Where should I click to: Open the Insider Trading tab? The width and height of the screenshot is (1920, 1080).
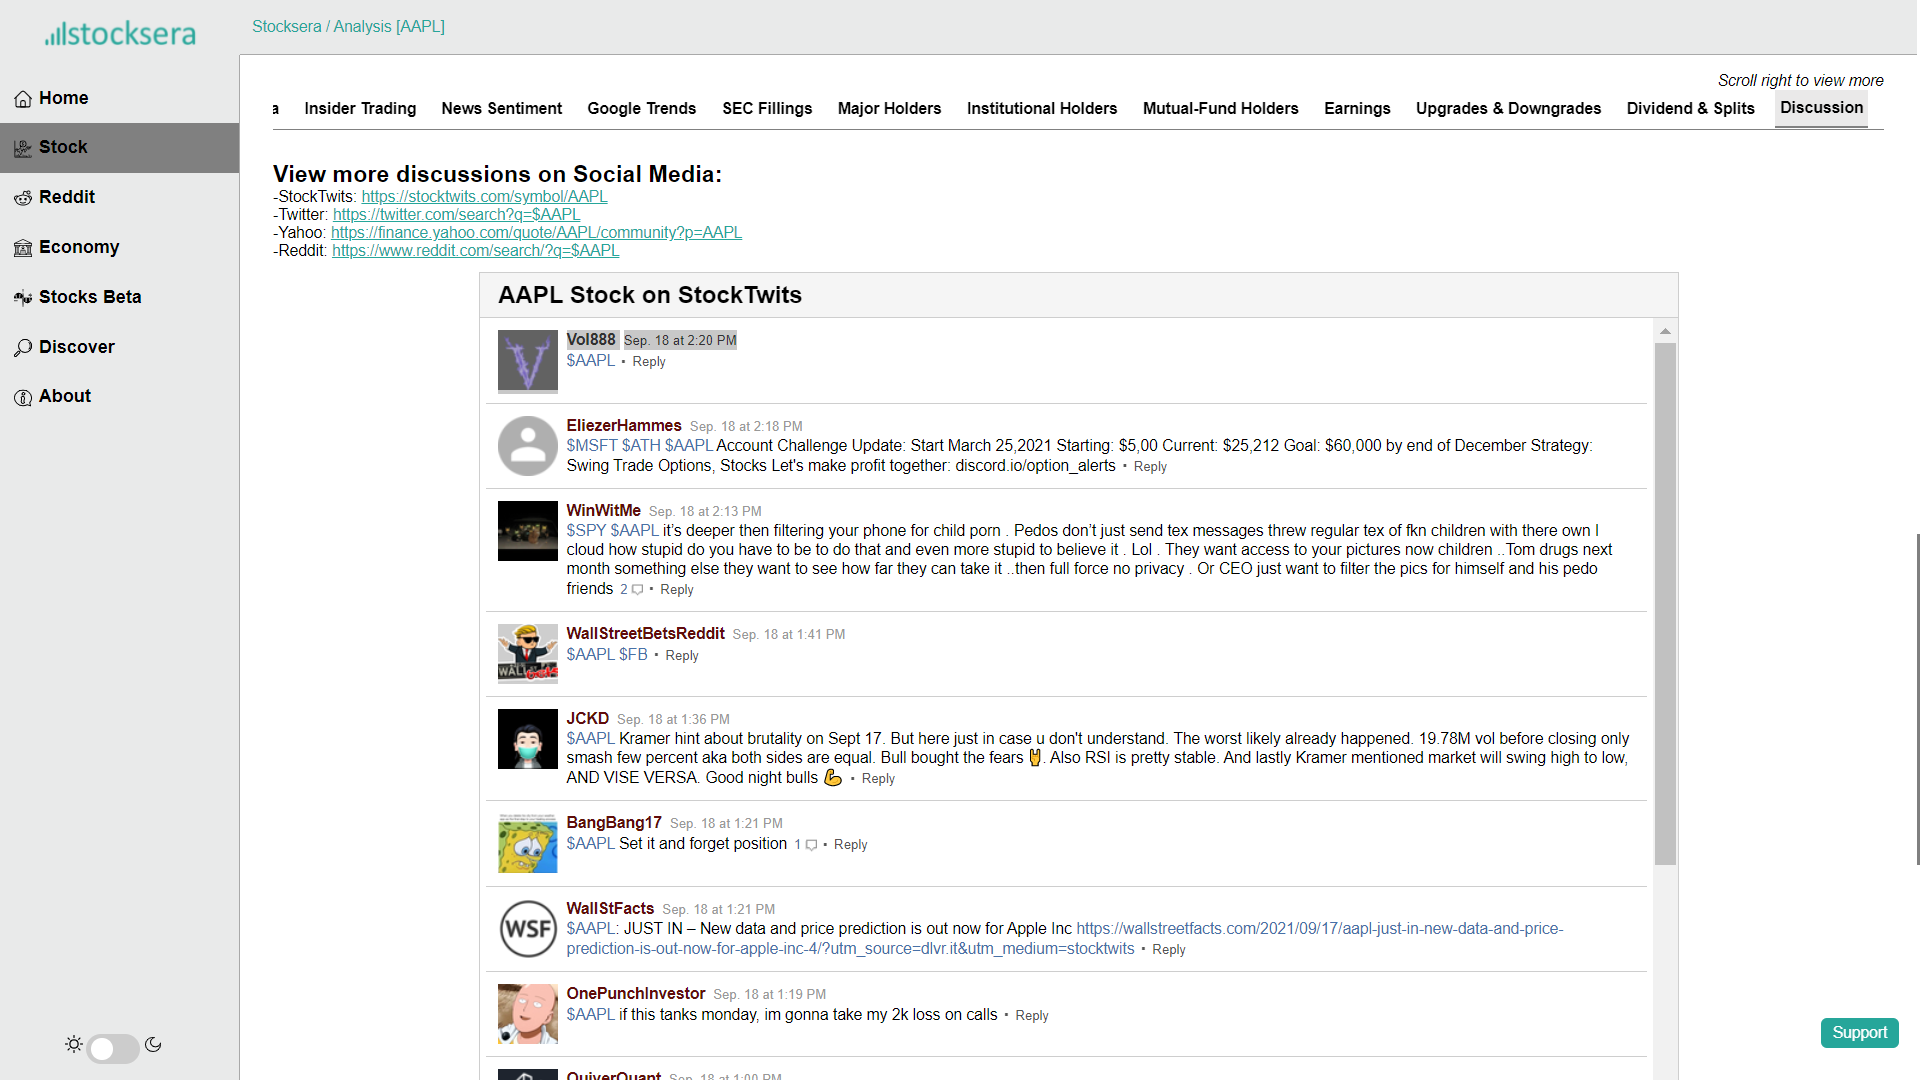[x=360, y=108]
